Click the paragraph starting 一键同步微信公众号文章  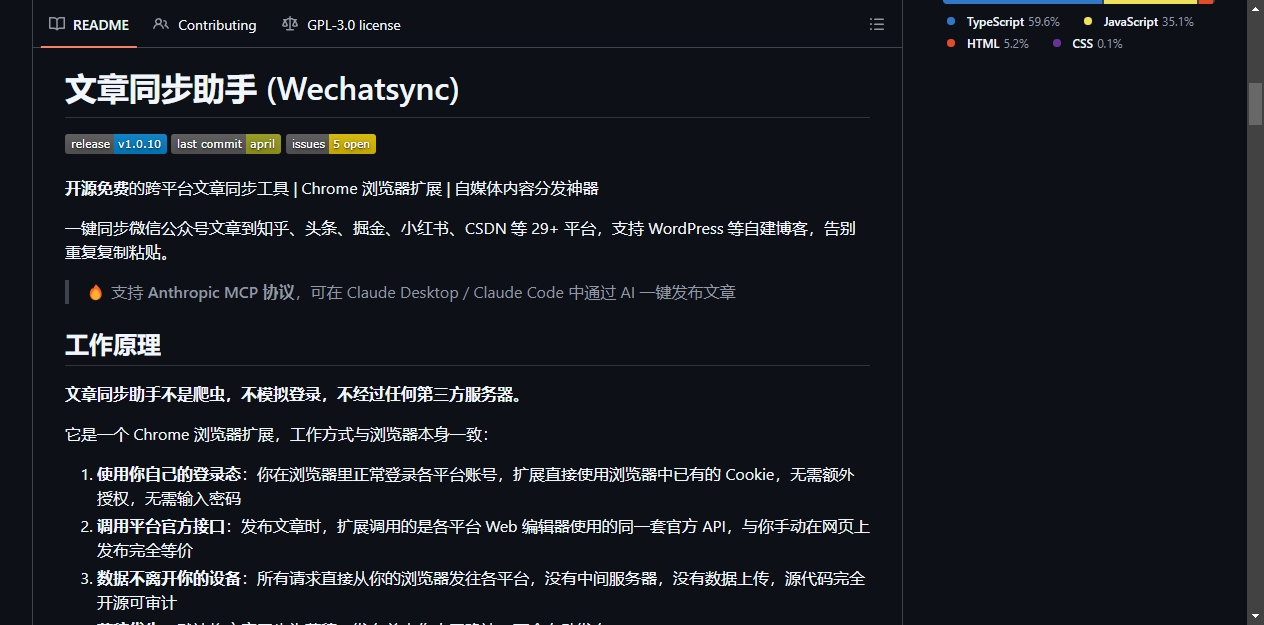pyautogui.click(x=460, y=240)
